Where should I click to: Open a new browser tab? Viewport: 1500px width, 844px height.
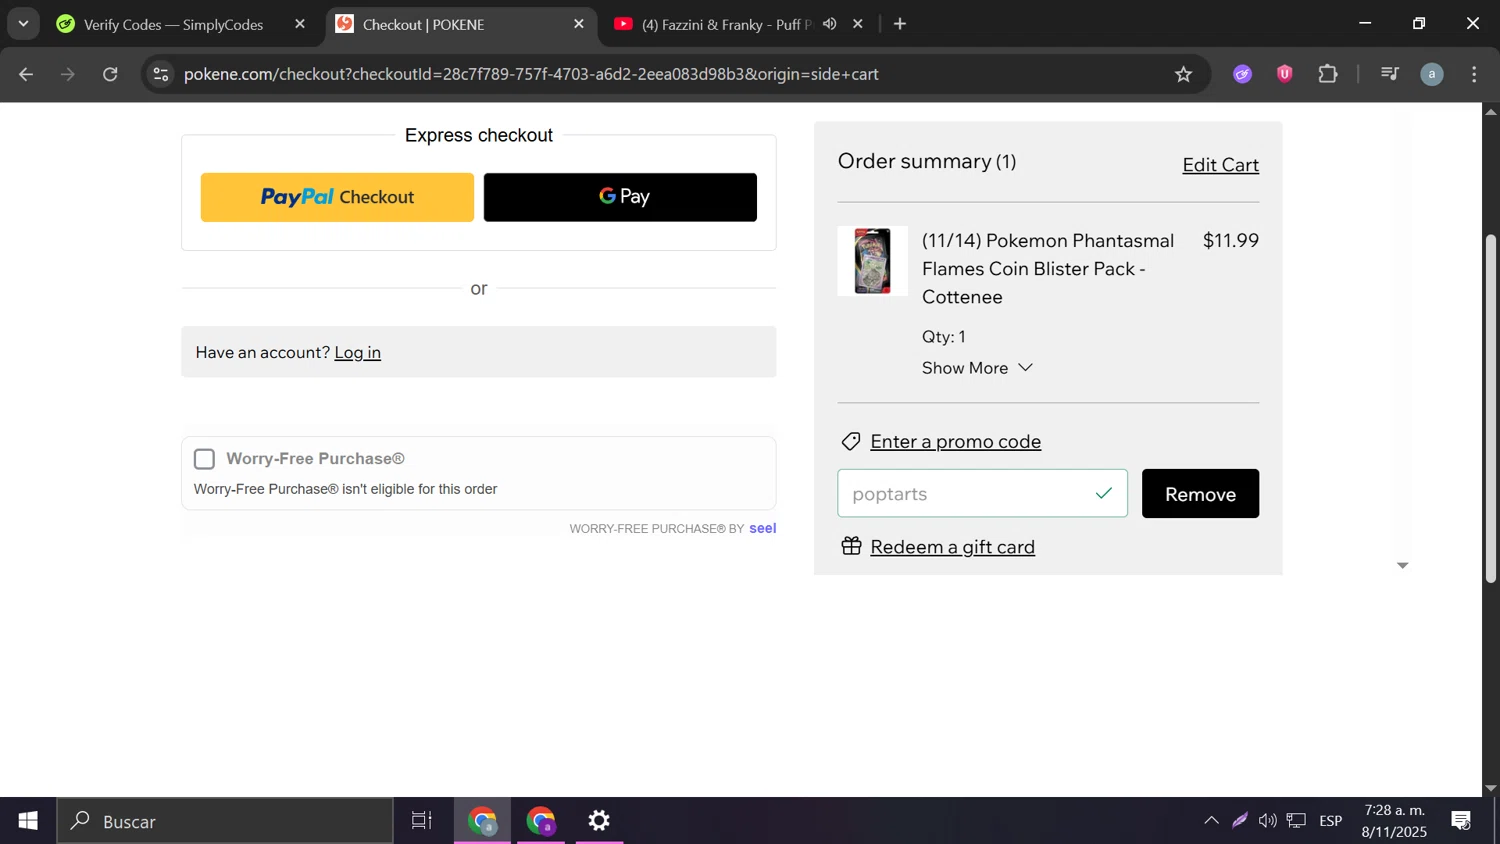tap(900, 24)
